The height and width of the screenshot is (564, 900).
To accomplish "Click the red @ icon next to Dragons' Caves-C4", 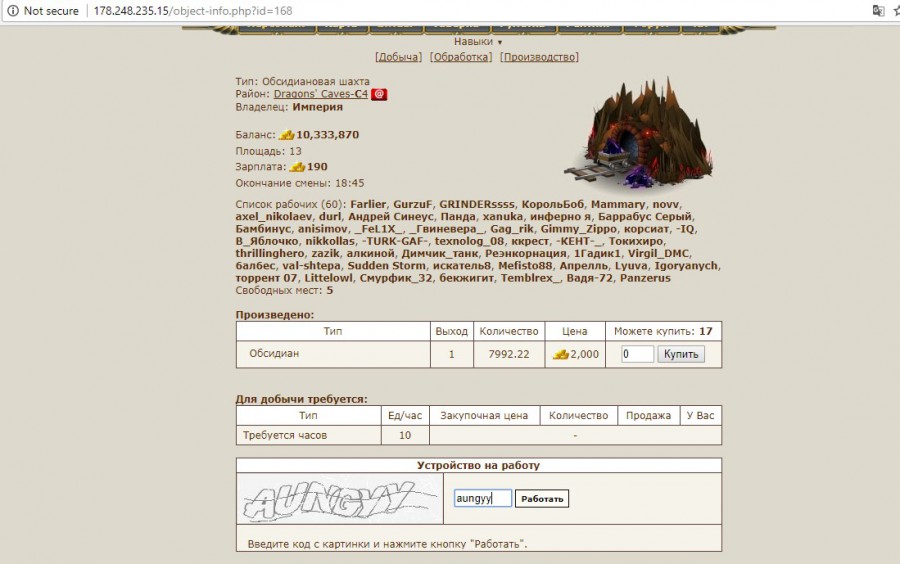I will click(379, 94).
